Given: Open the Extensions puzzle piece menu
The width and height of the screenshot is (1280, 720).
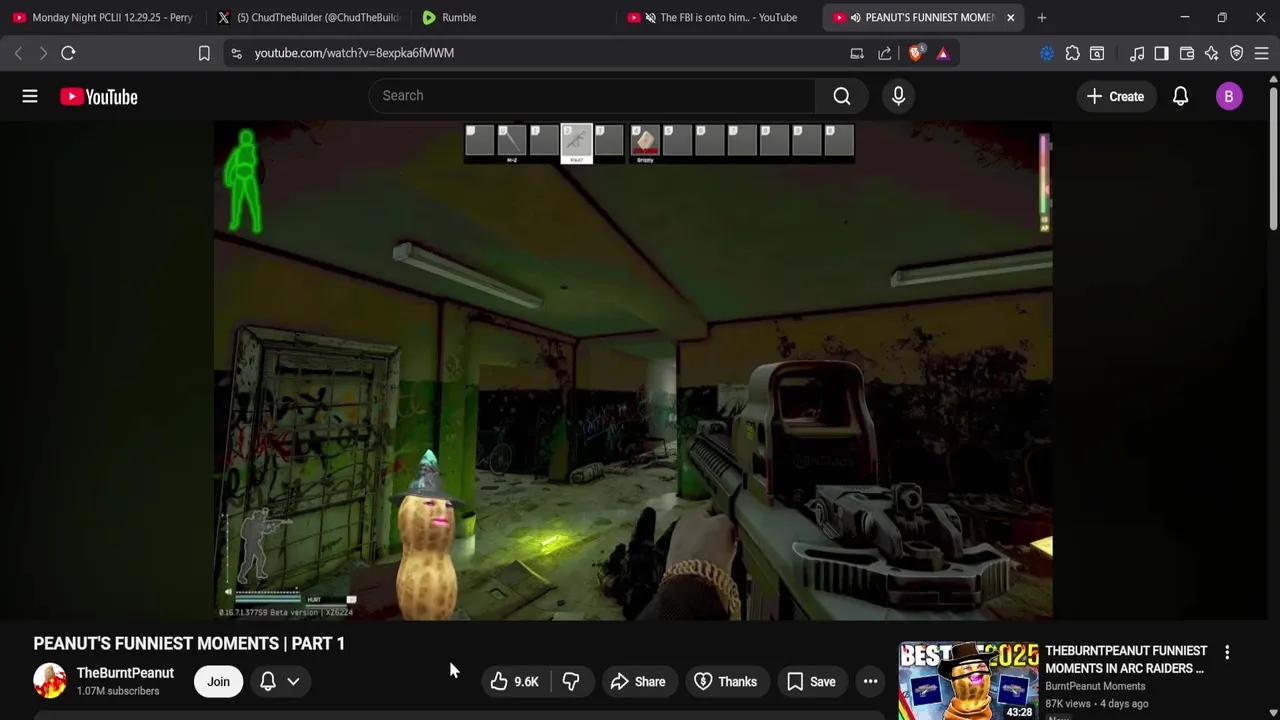Looking at the screenshot, I should tap(1072, 53).
